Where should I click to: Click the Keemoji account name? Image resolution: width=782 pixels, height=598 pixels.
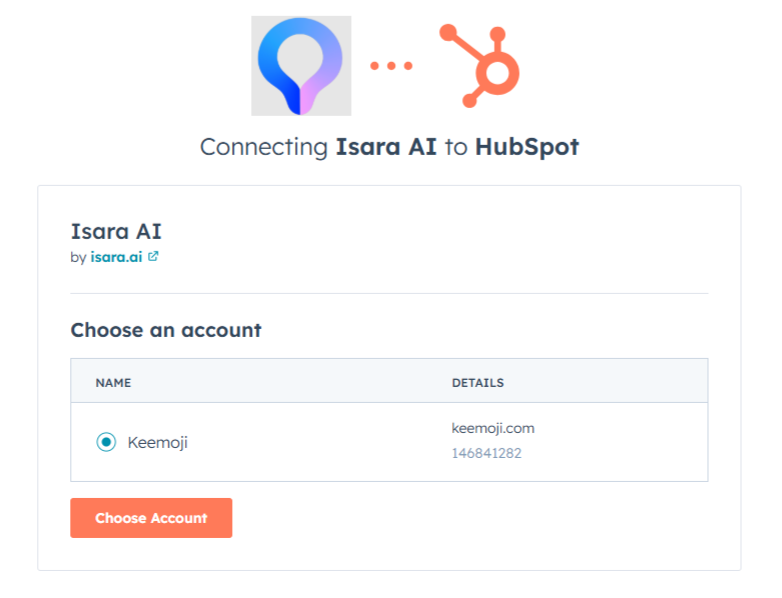pos(158,442)
